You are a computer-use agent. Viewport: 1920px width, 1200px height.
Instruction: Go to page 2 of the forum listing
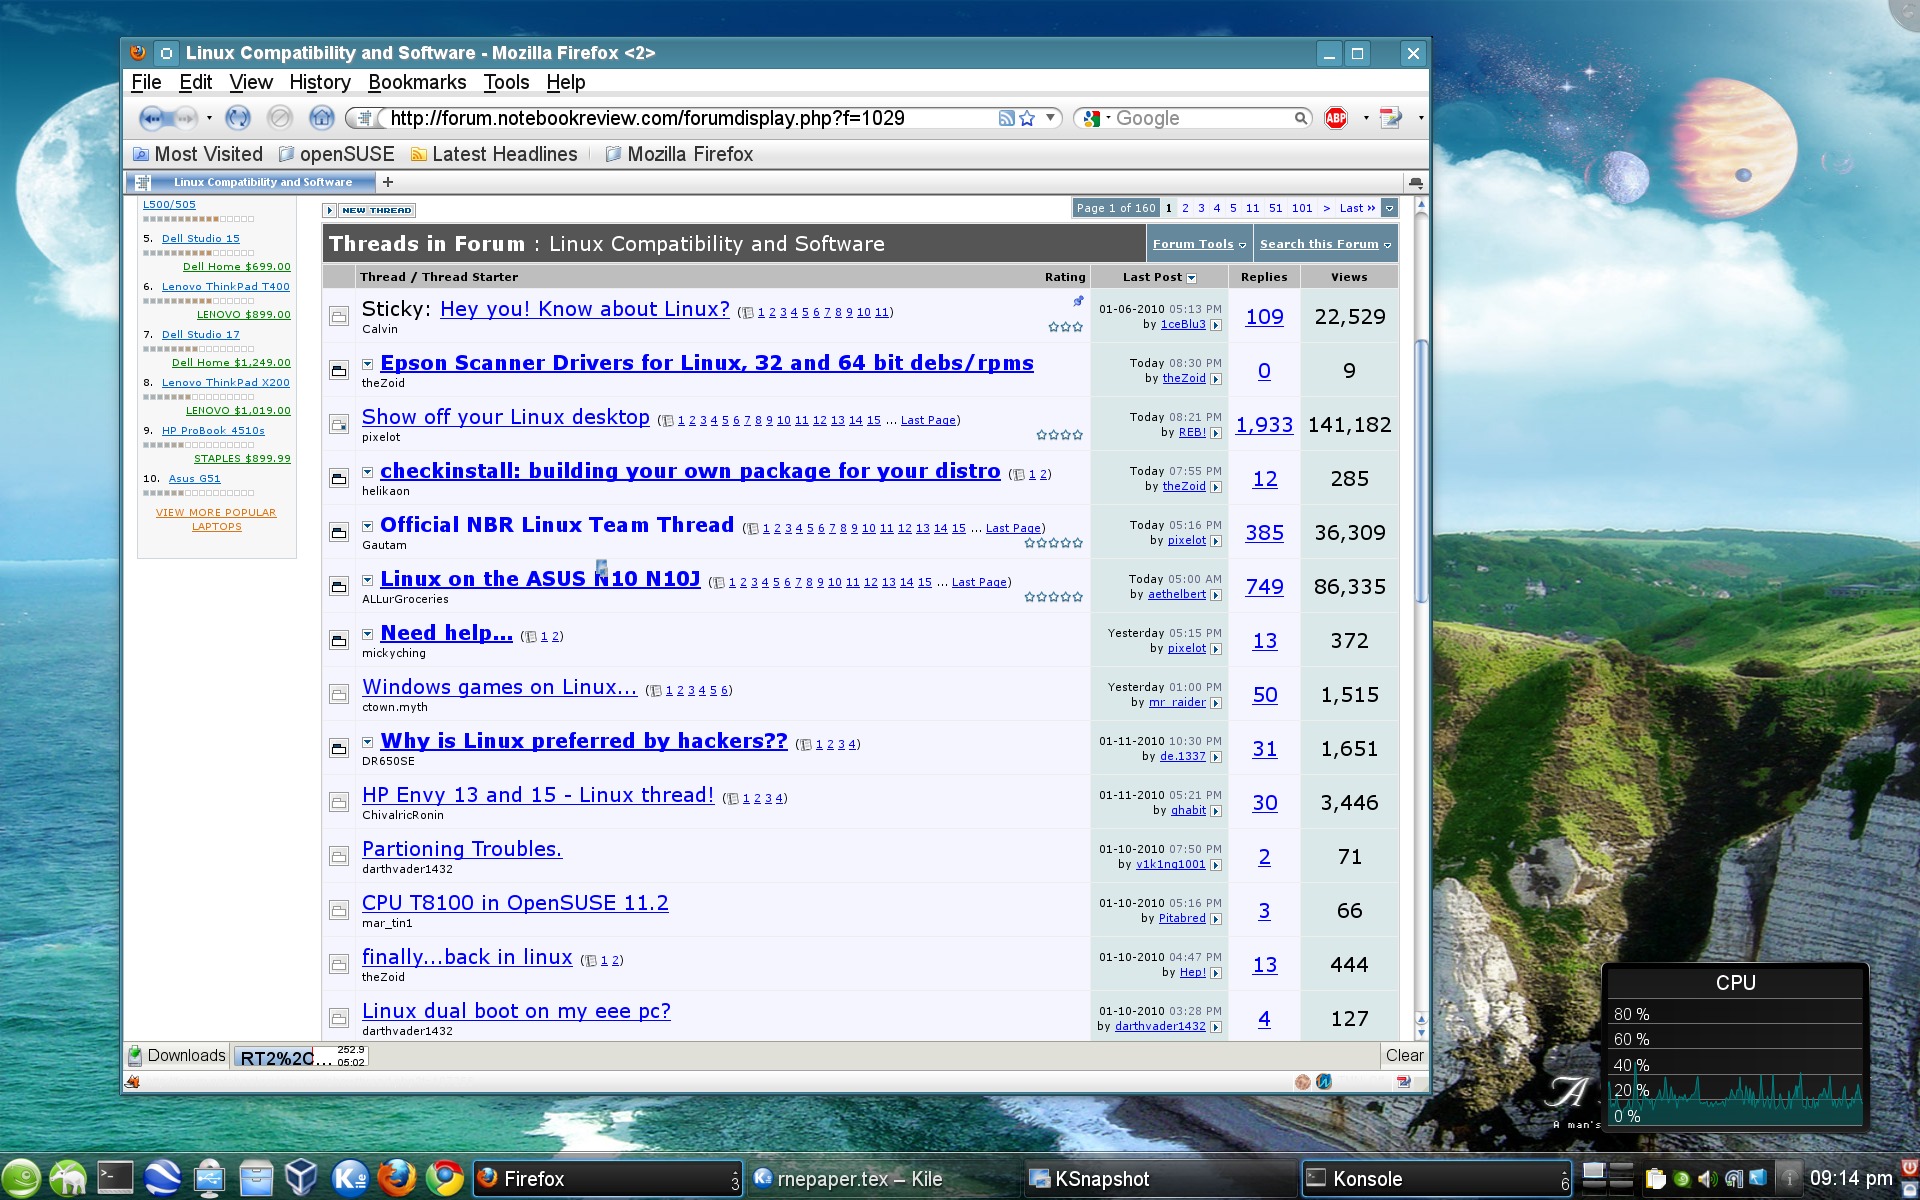[1185, 208]
